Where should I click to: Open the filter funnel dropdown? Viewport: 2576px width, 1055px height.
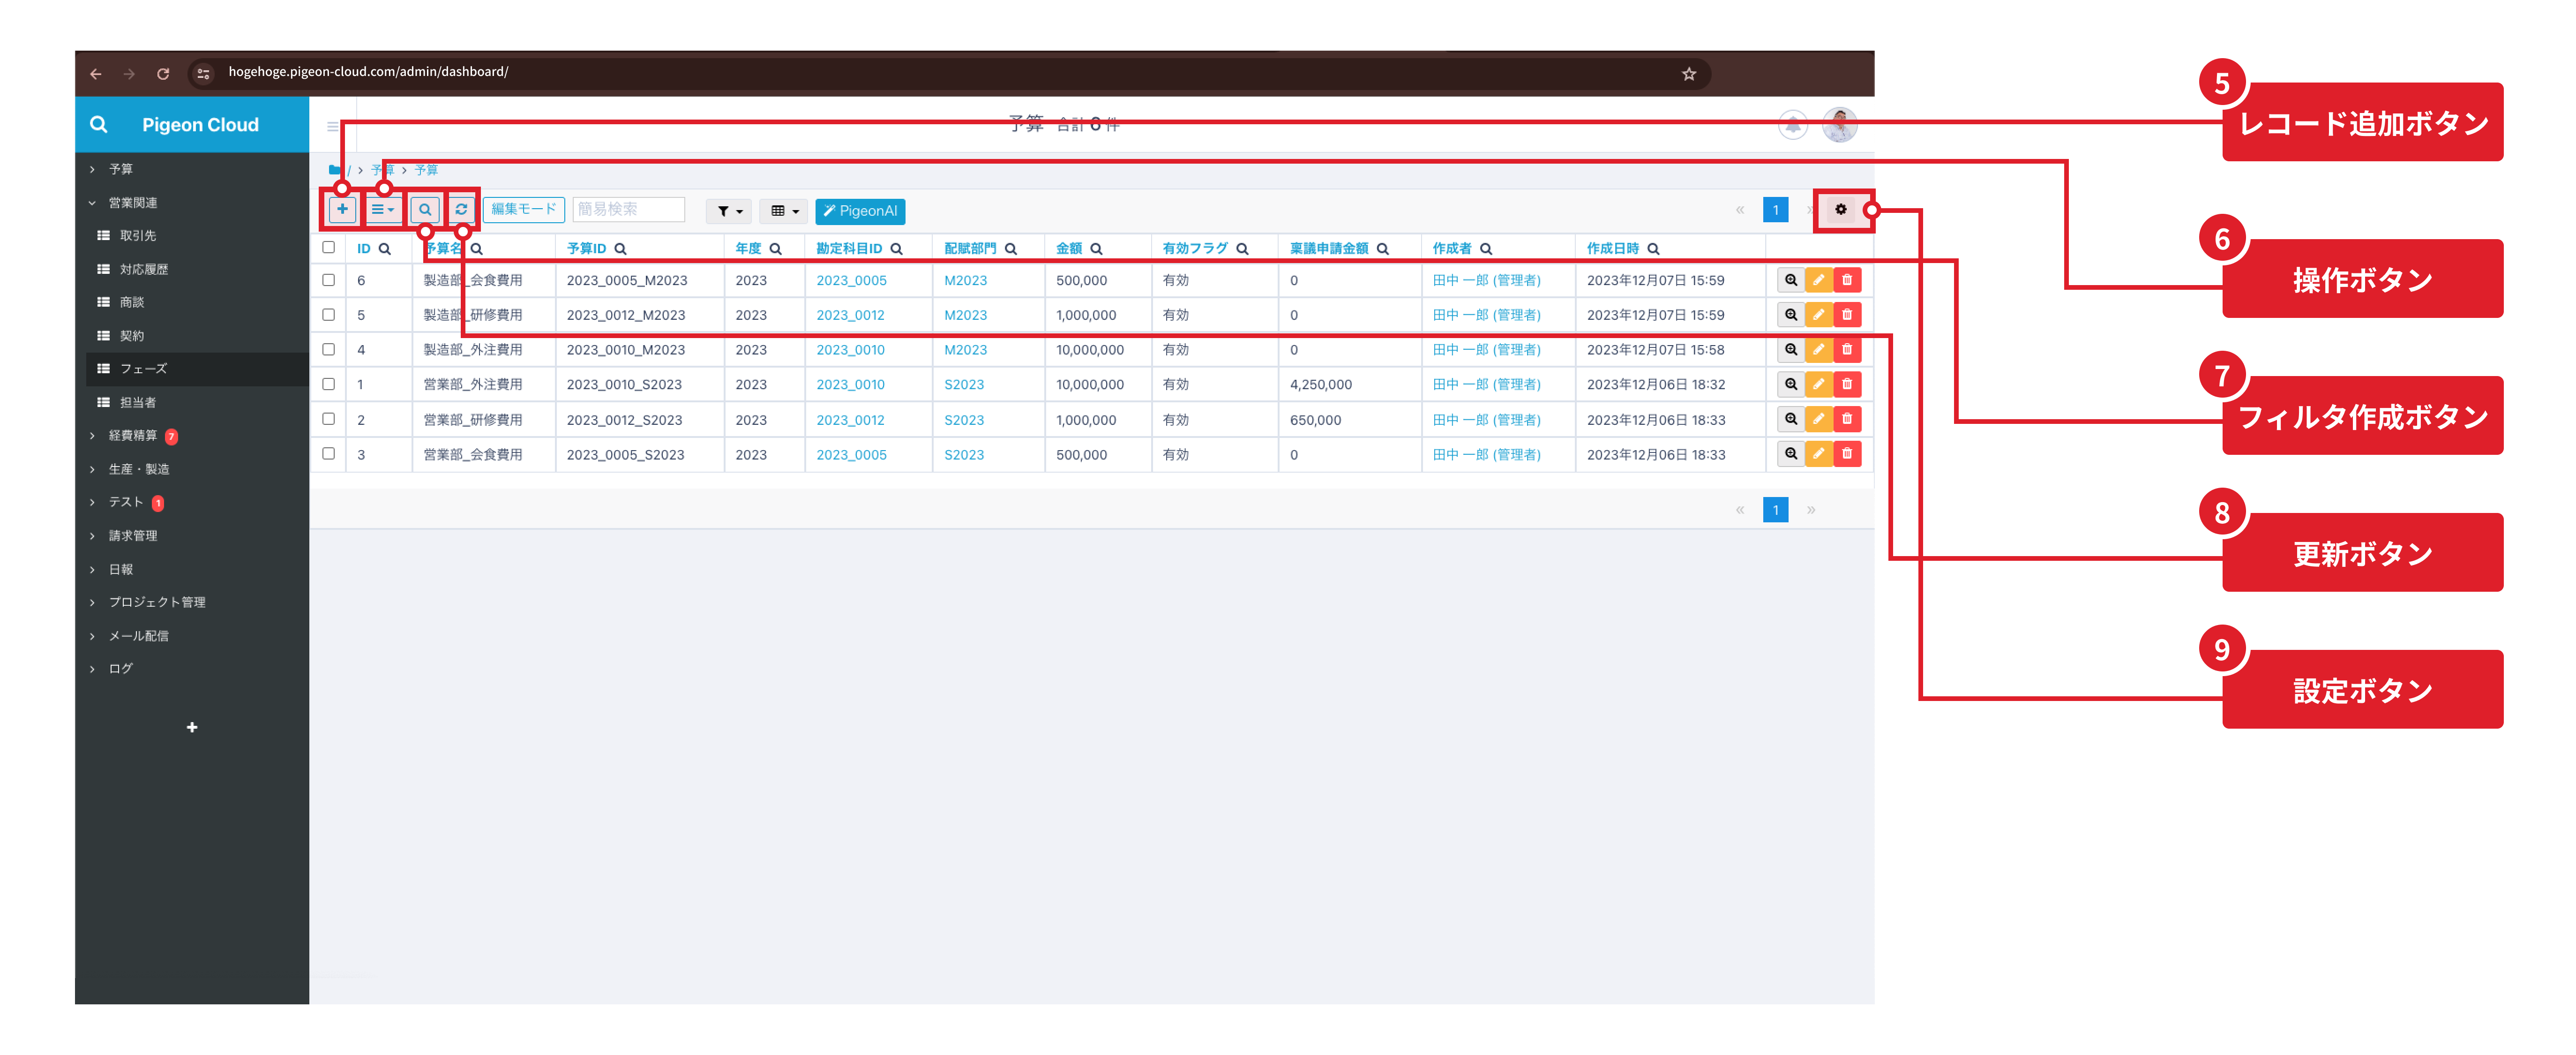click(728, 211)
